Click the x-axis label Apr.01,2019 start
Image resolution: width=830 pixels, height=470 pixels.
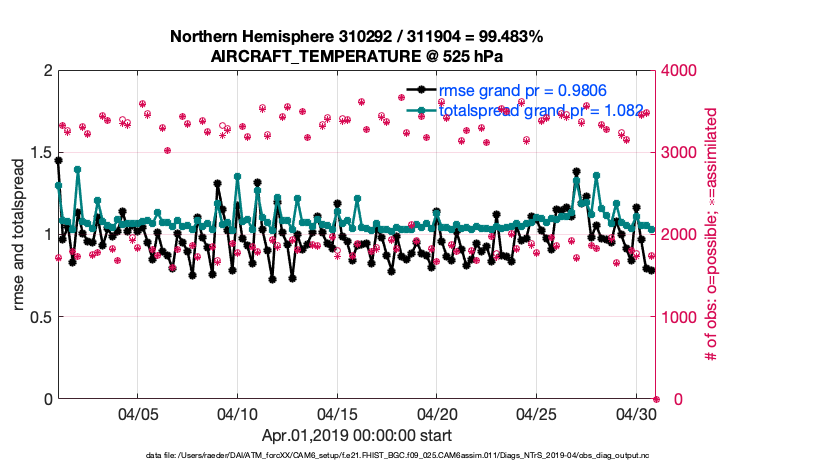point(356,436)
